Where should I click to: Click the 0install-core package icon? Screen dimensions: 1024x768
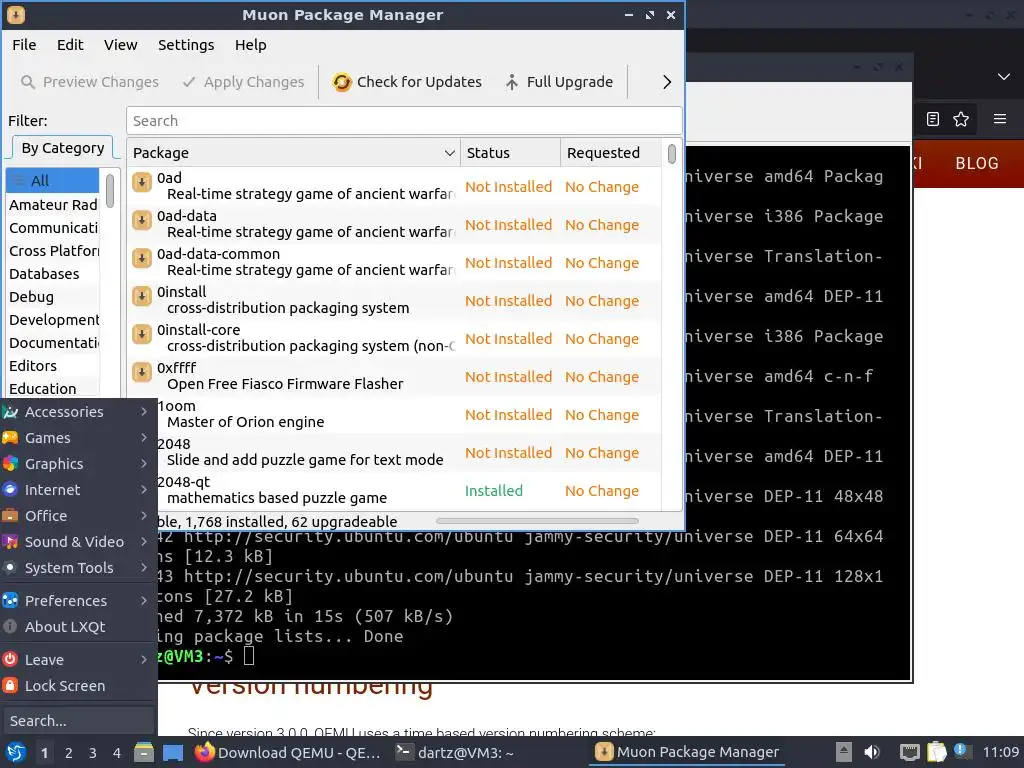[x=142, y=334]
